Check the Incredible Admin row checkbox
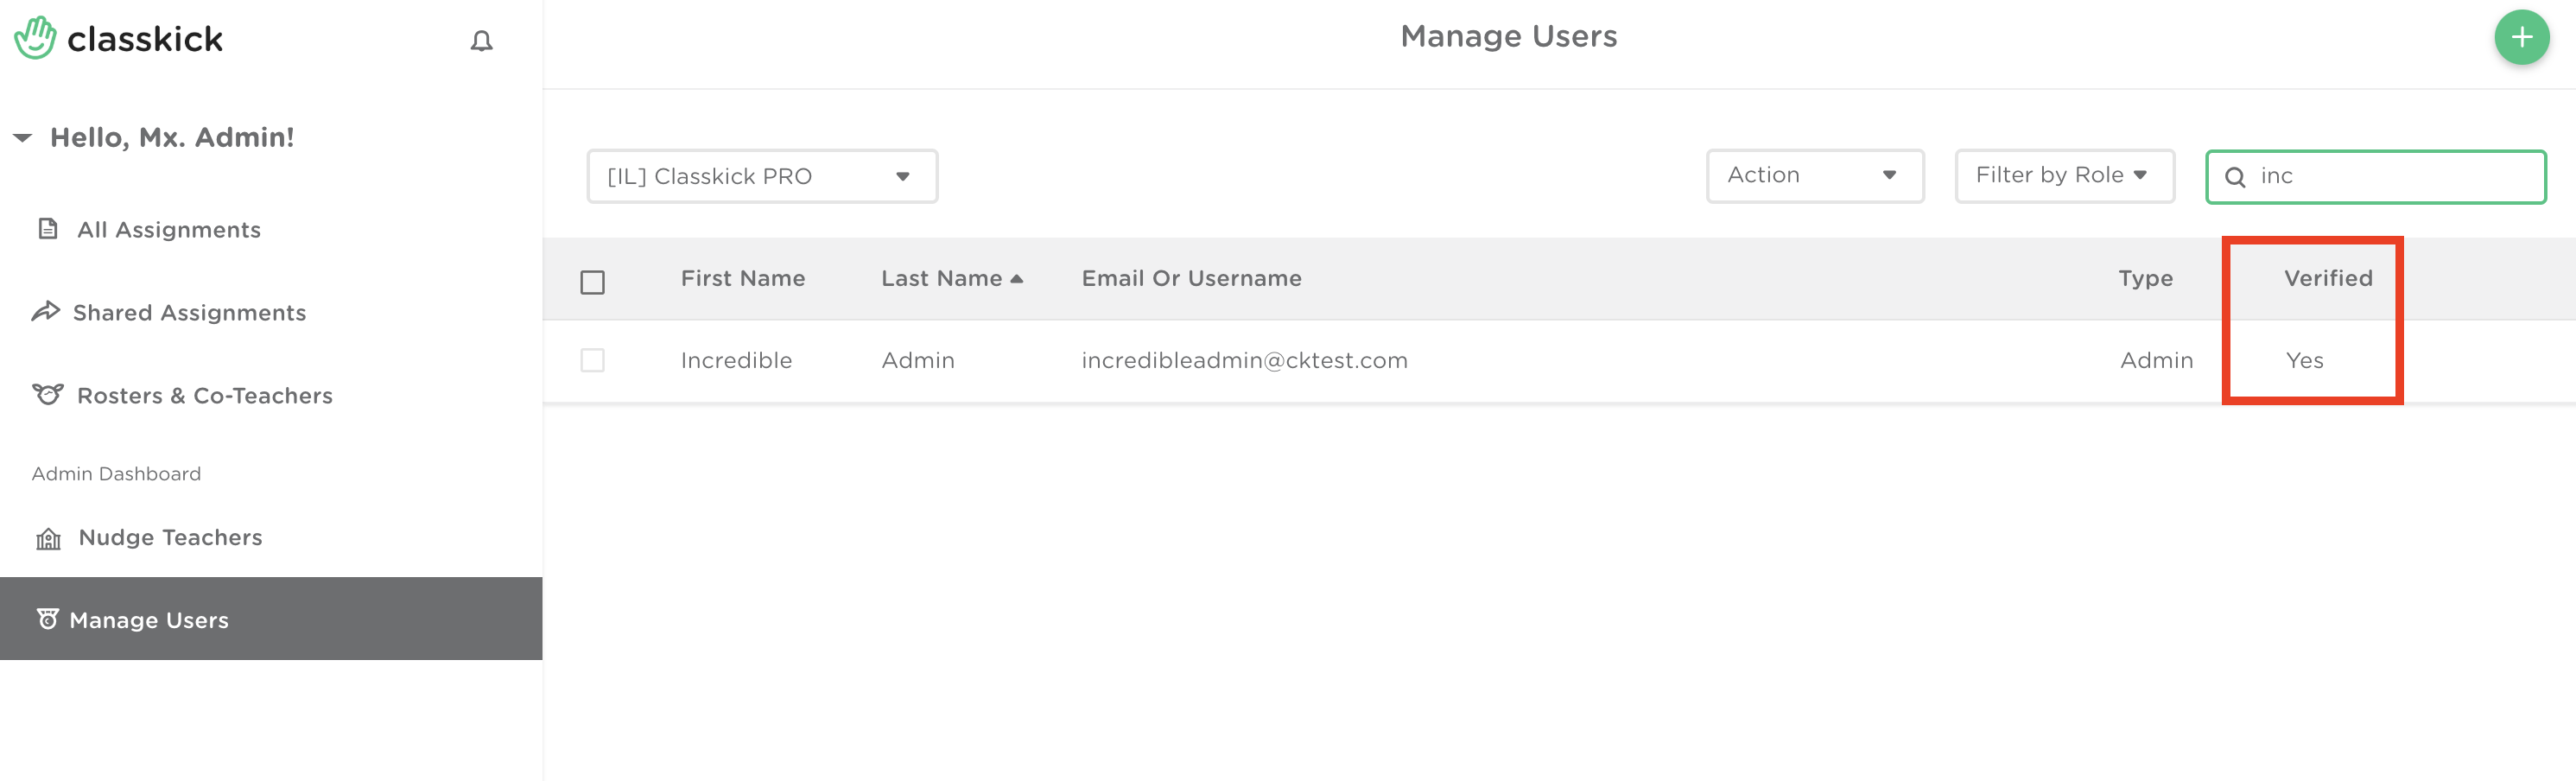 click(x=592, y=360)
